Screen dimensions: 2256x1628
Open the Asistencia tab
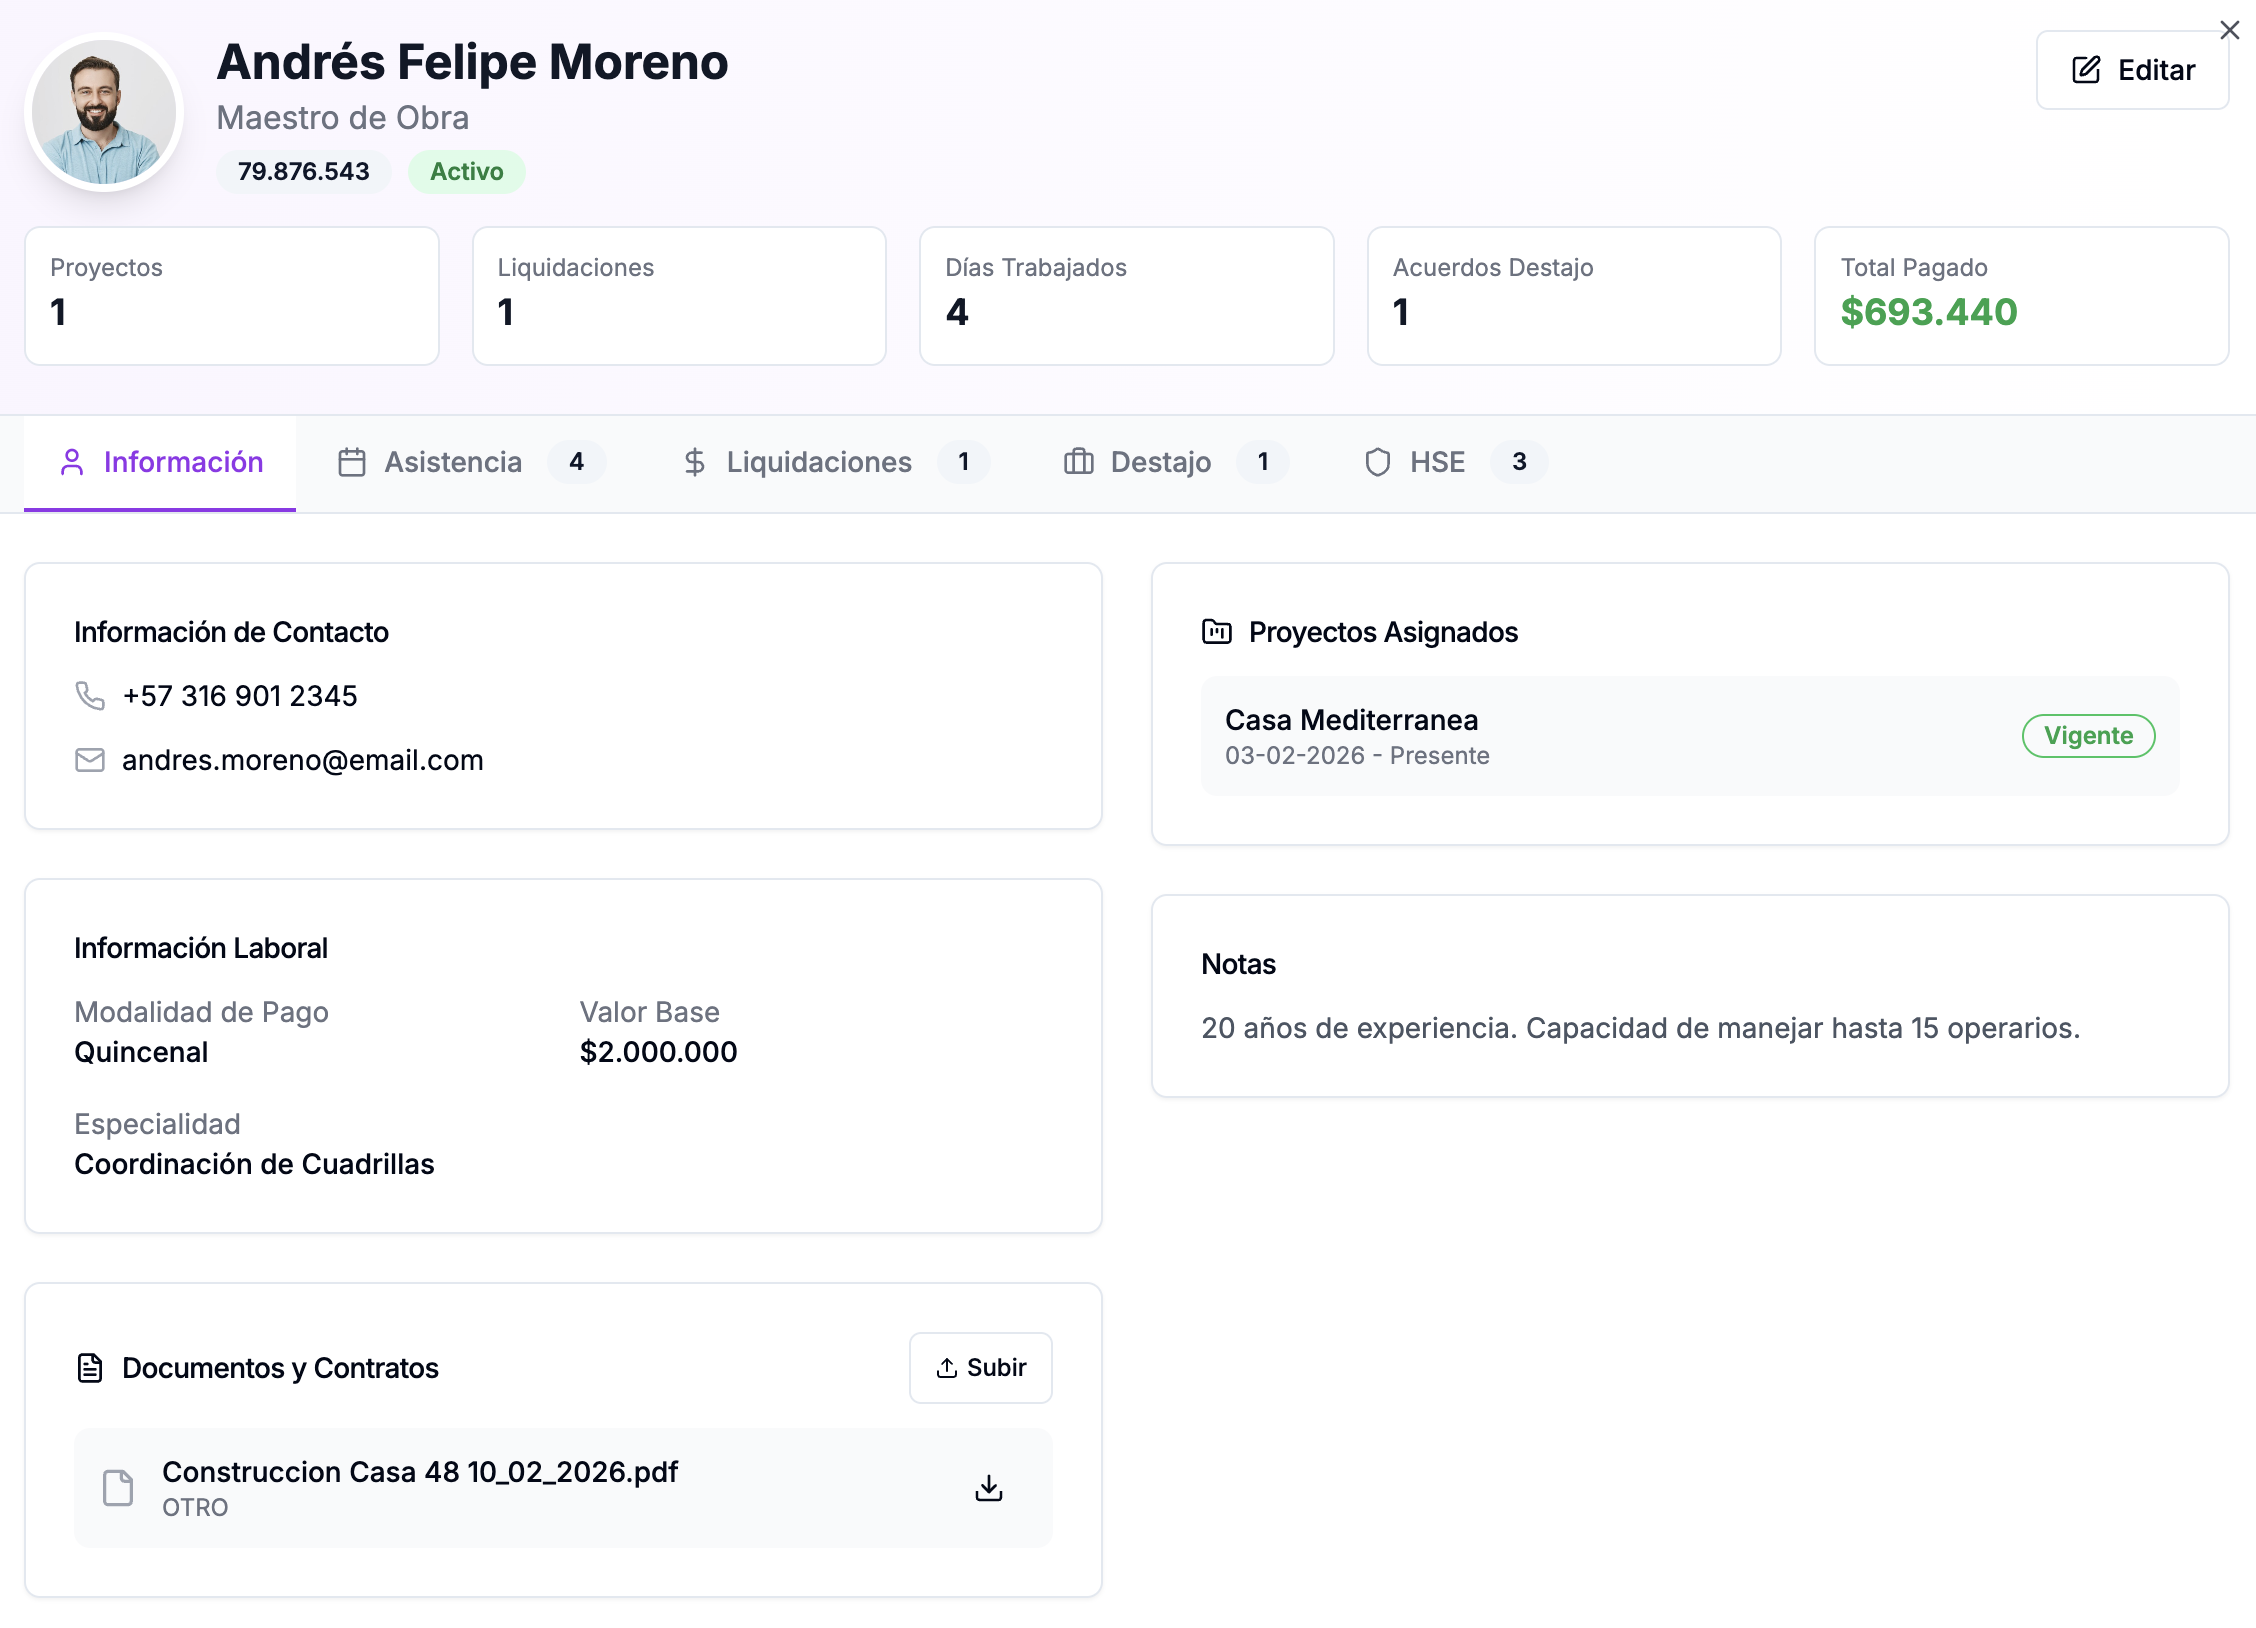(470, 462)
